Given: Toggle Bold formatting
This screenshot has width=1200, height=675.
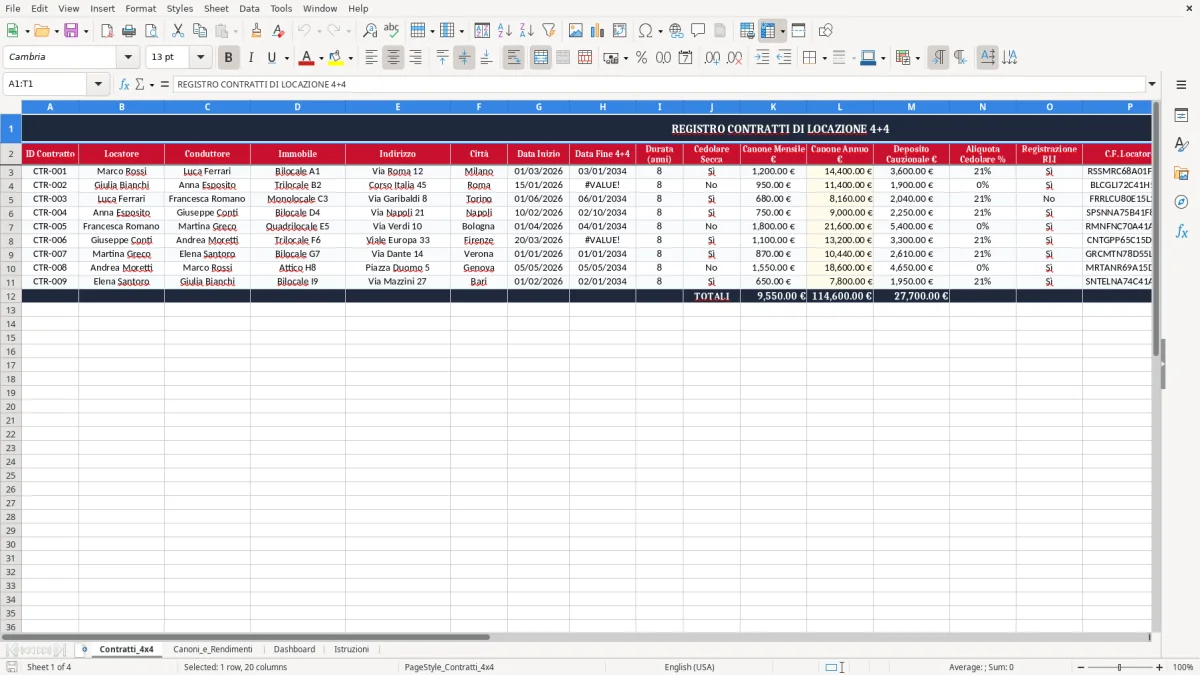Looking at the screenshot, I should pyautogui.click(x=229, y=58).
